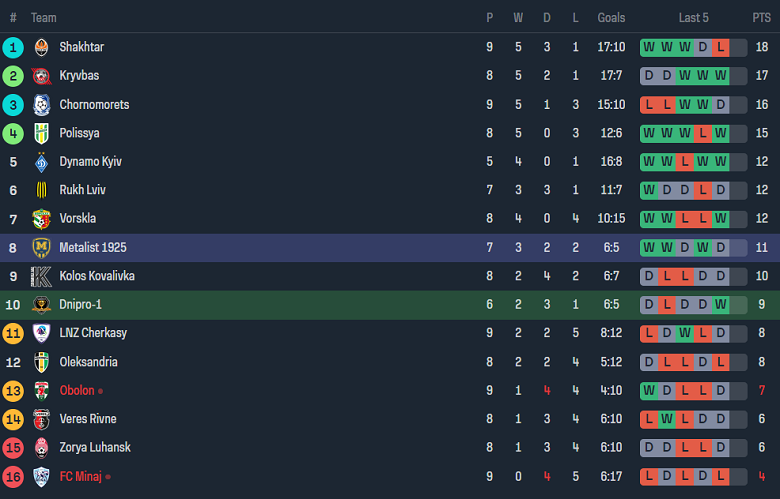The image size is (780, 499).
Task: Open Rukh Lviv team page link
Action: [82, 190]
